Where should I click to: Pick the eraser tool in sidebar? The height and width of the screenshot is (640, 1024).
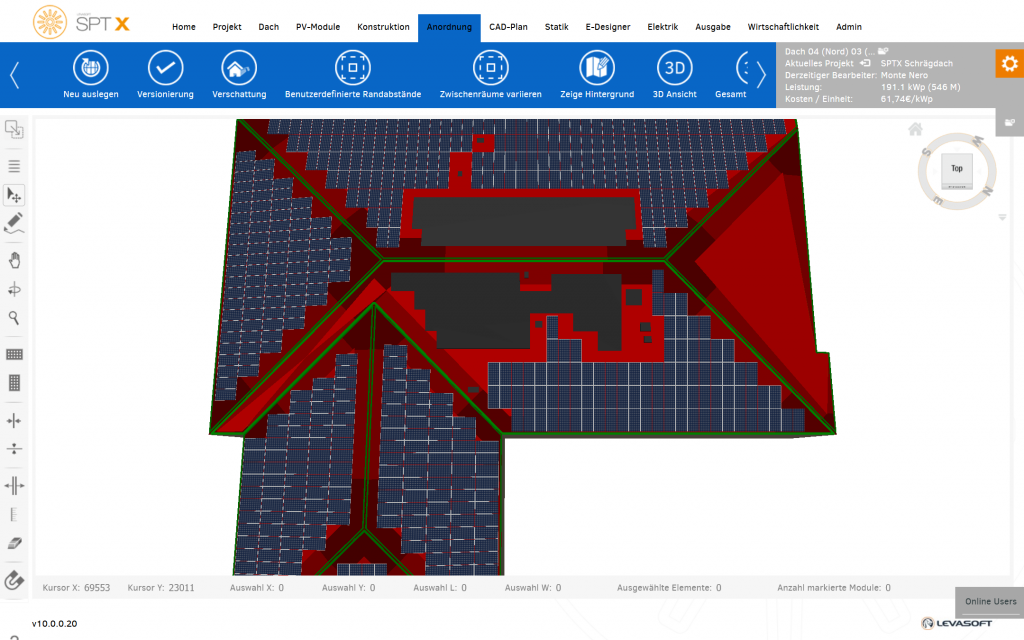[15, 543]
